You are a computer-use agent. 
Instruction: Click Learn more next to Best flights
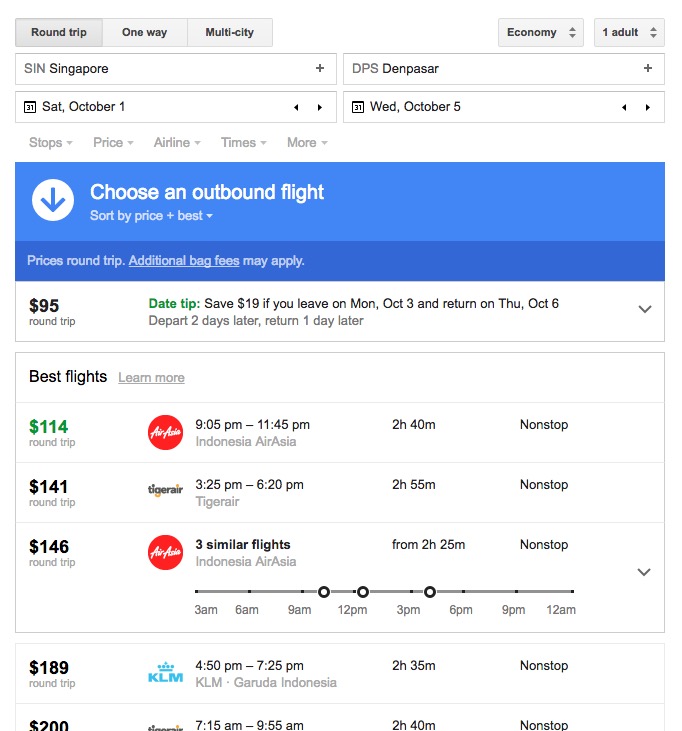[152, 378]
